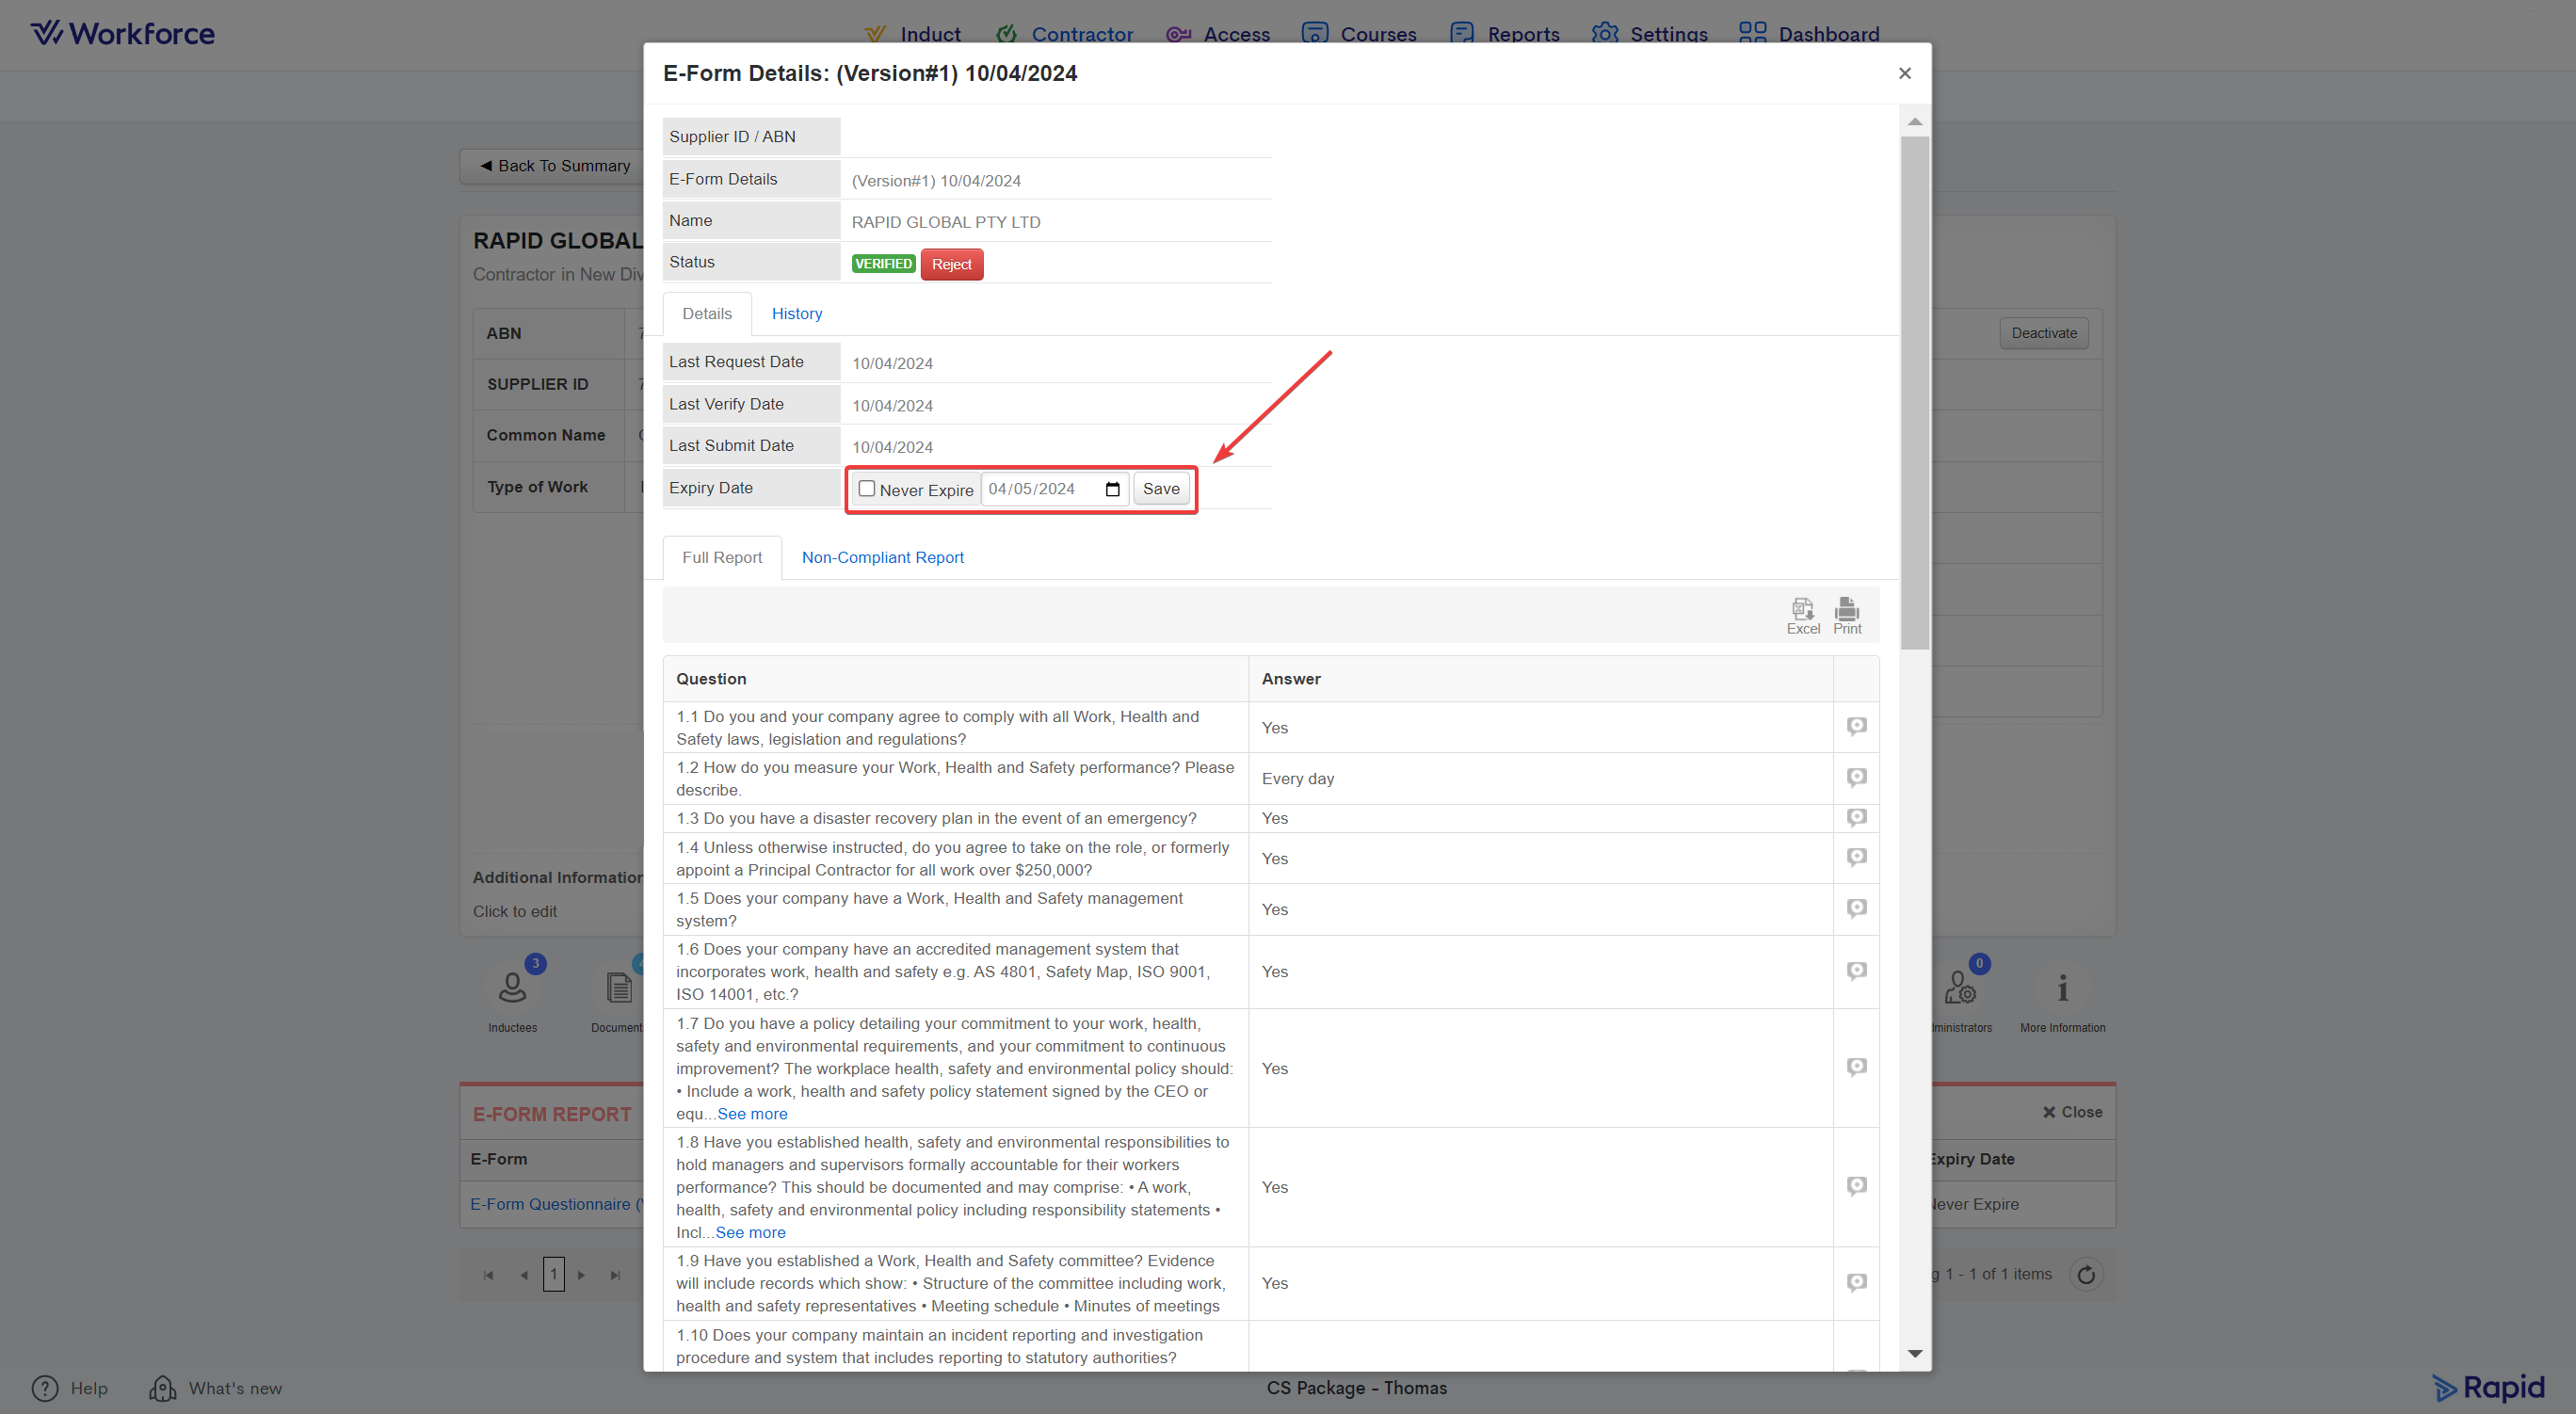
Task: Click the dialog scrollbar up arrow
Action: [1914, 121]
